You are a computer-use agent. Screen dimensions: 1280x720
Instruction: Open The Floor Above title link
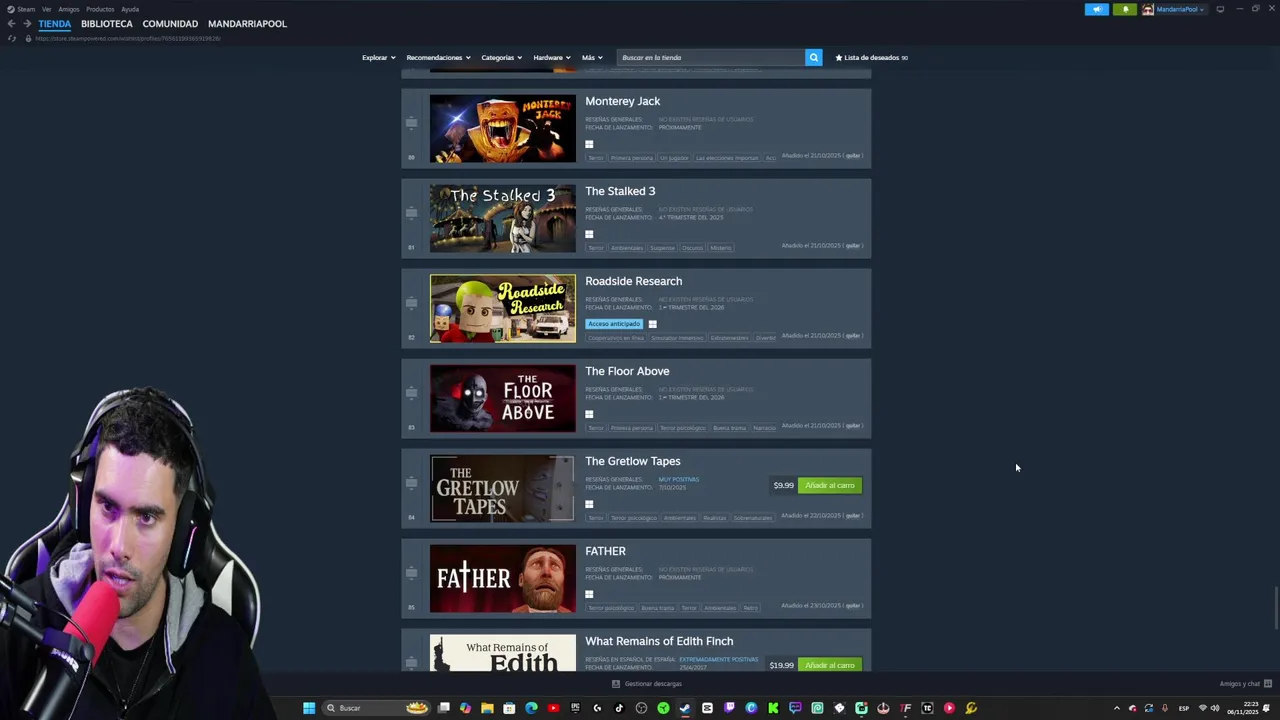(x=627, y=371)
